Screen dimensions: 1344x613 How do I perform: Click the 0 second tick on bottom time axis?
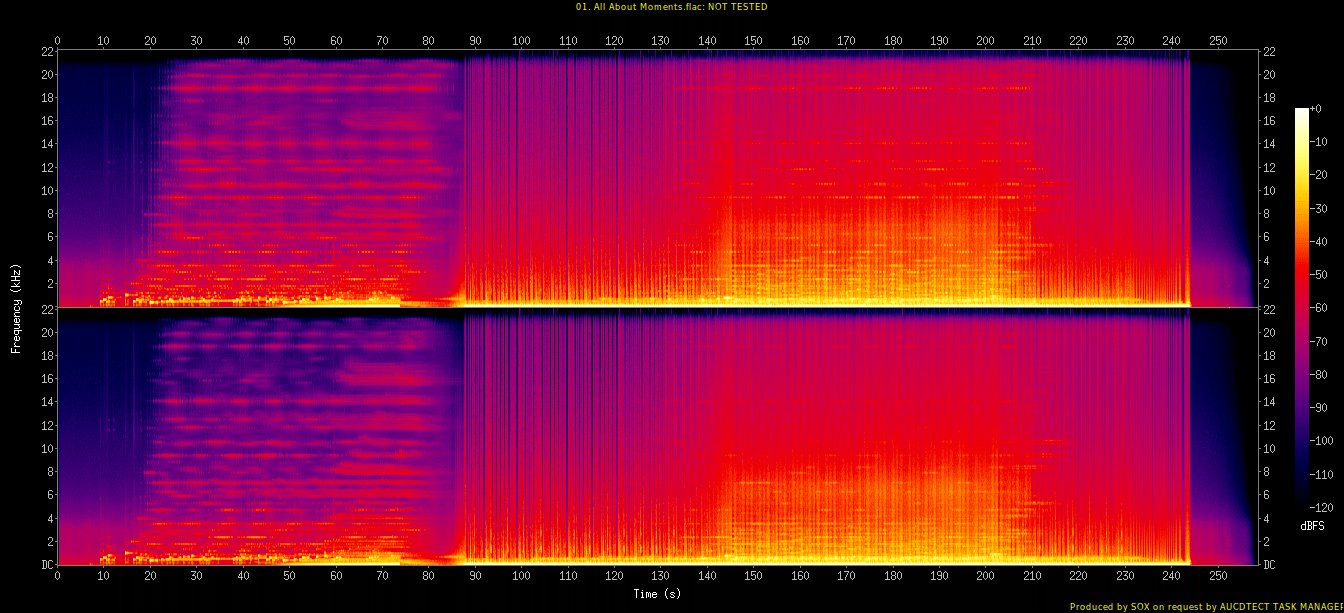coord(57,577)
